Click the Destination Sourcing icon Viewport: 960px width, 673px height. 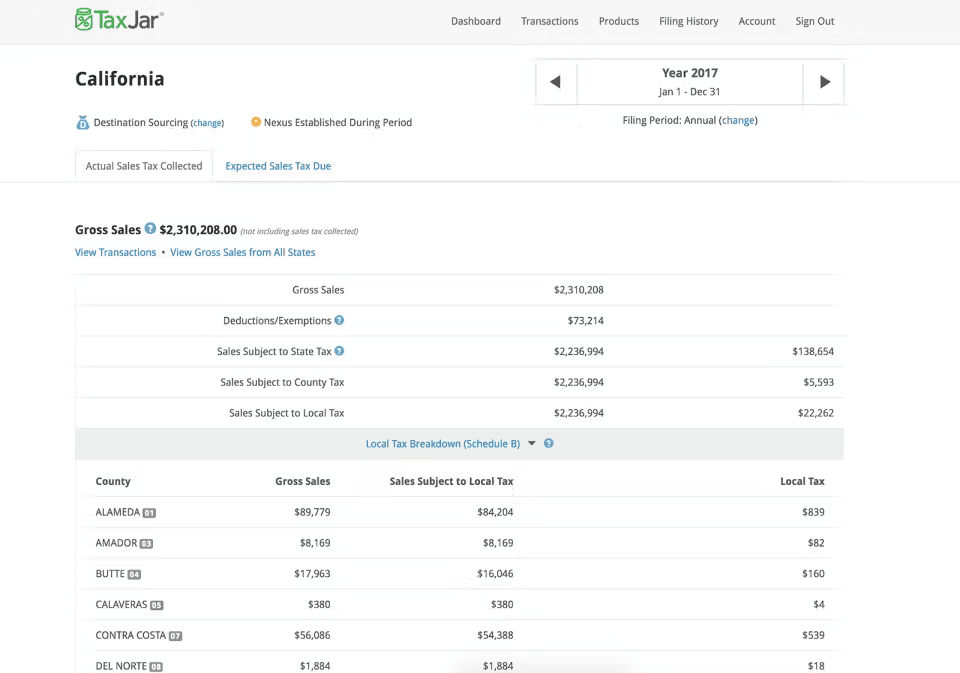click(x=83, y=123)
